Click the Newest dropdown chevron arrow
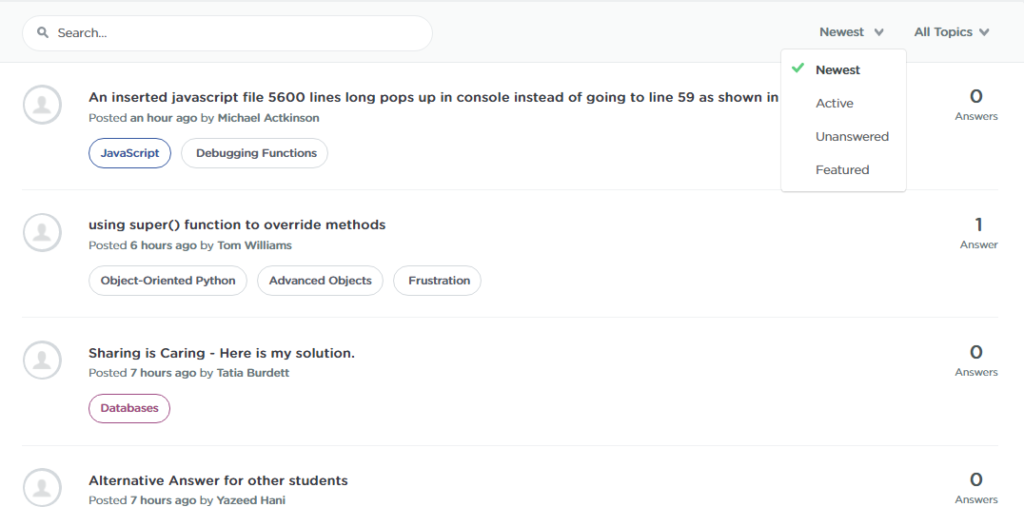This screenshot has width=1024, height=507. pos(879,33)
